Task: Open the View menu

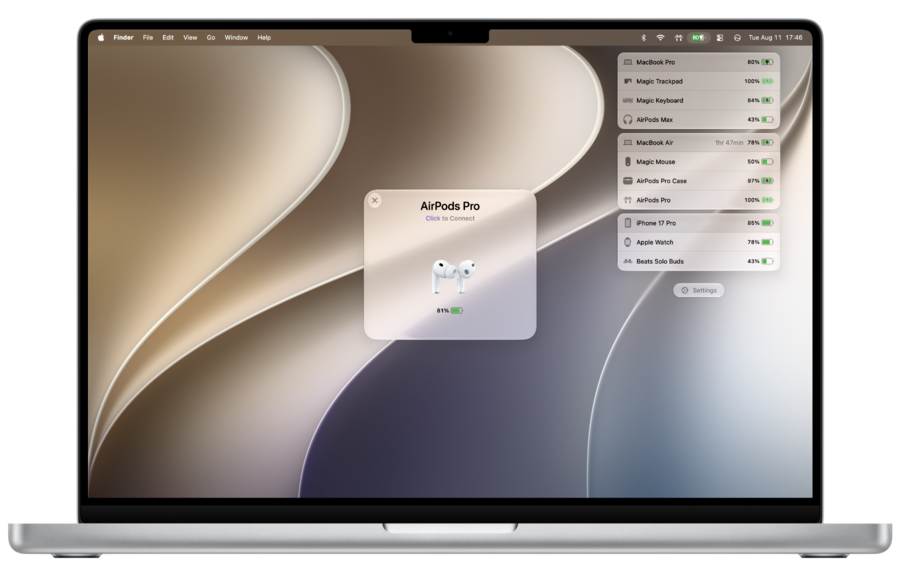Action: (190, 37)
